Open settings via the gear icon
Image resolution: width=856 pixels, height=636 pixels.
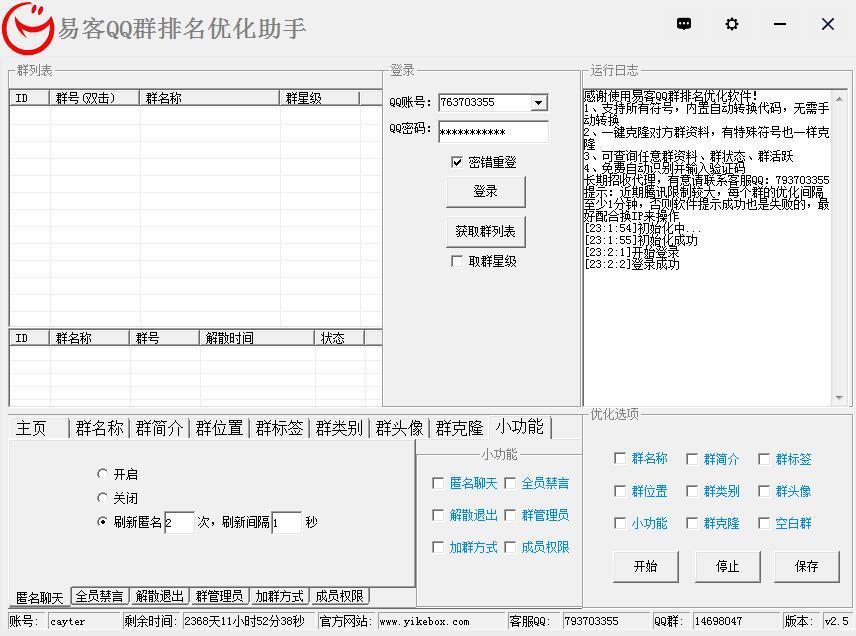point(732,24)
